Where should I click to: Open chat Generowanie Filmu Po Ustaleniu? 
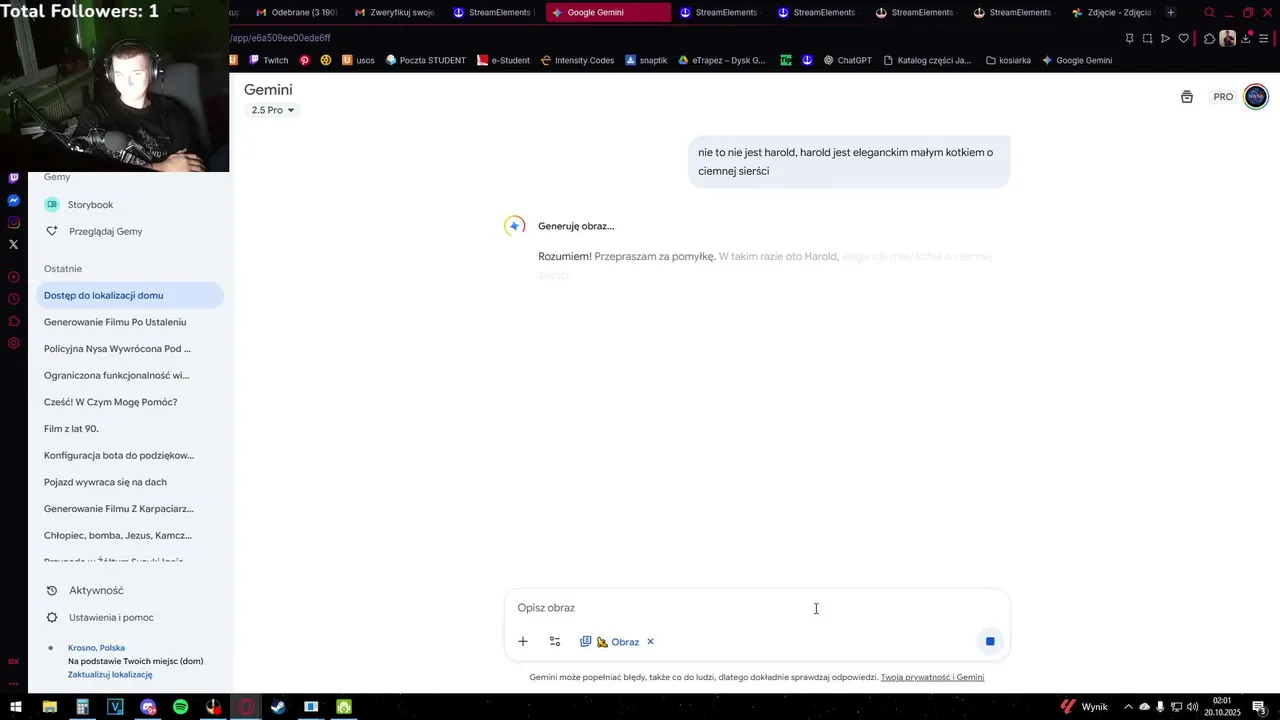[x=115, y=322]
